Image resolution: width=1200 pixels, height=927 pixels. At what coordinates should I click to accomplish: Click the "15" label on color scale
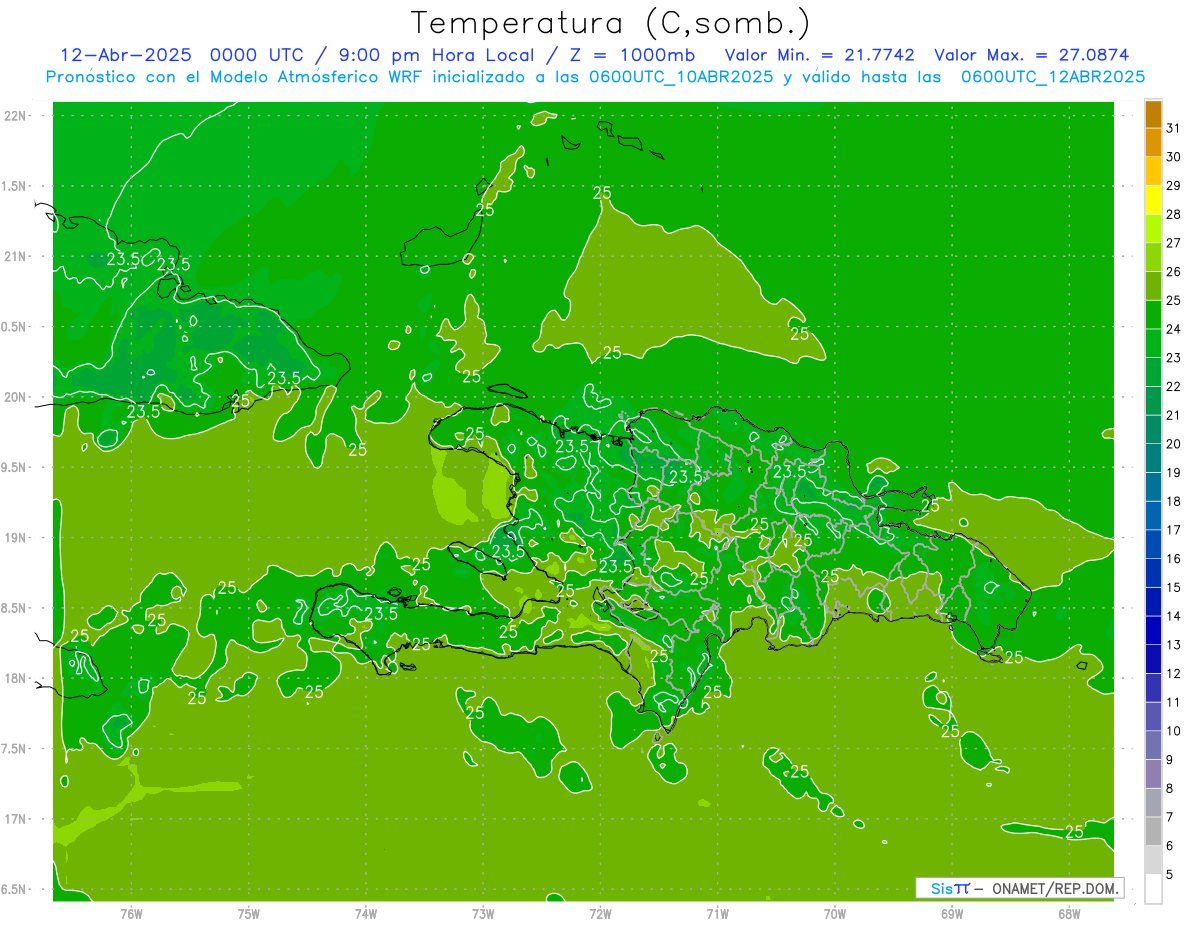tap(1174, 588)
